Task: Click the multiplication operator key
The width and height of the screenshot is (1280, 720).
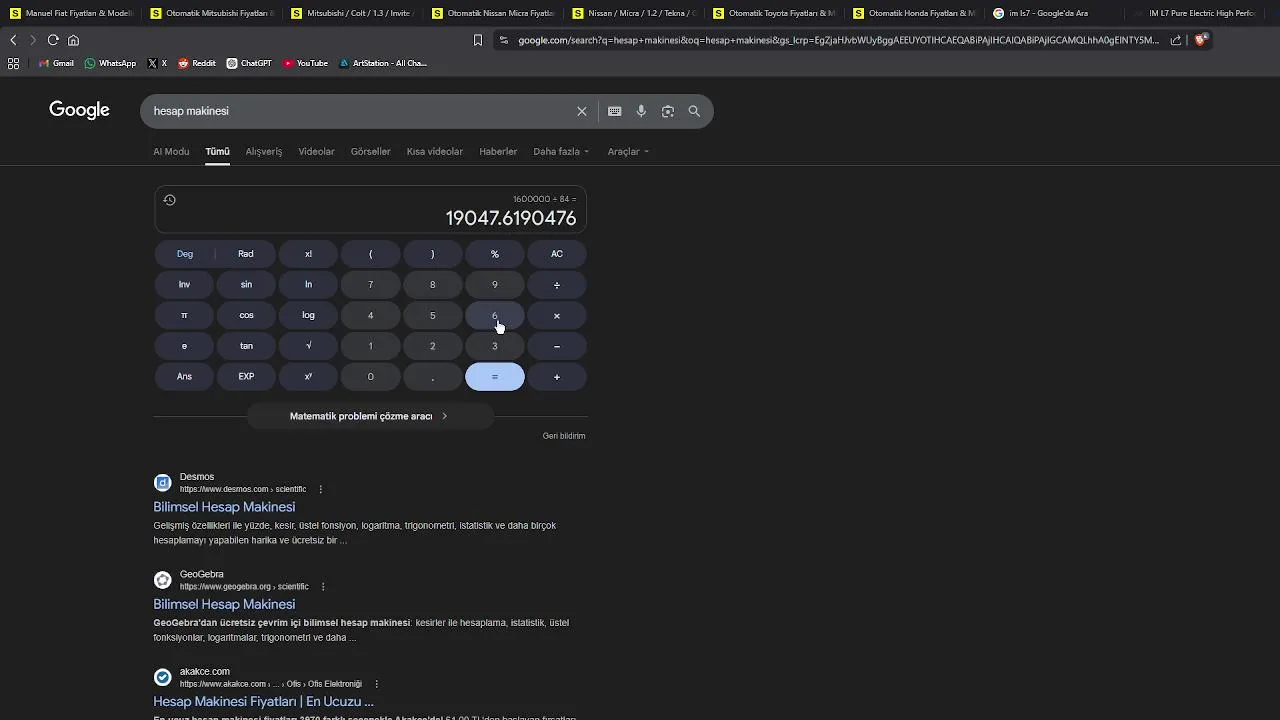Action: click(557, 316)
